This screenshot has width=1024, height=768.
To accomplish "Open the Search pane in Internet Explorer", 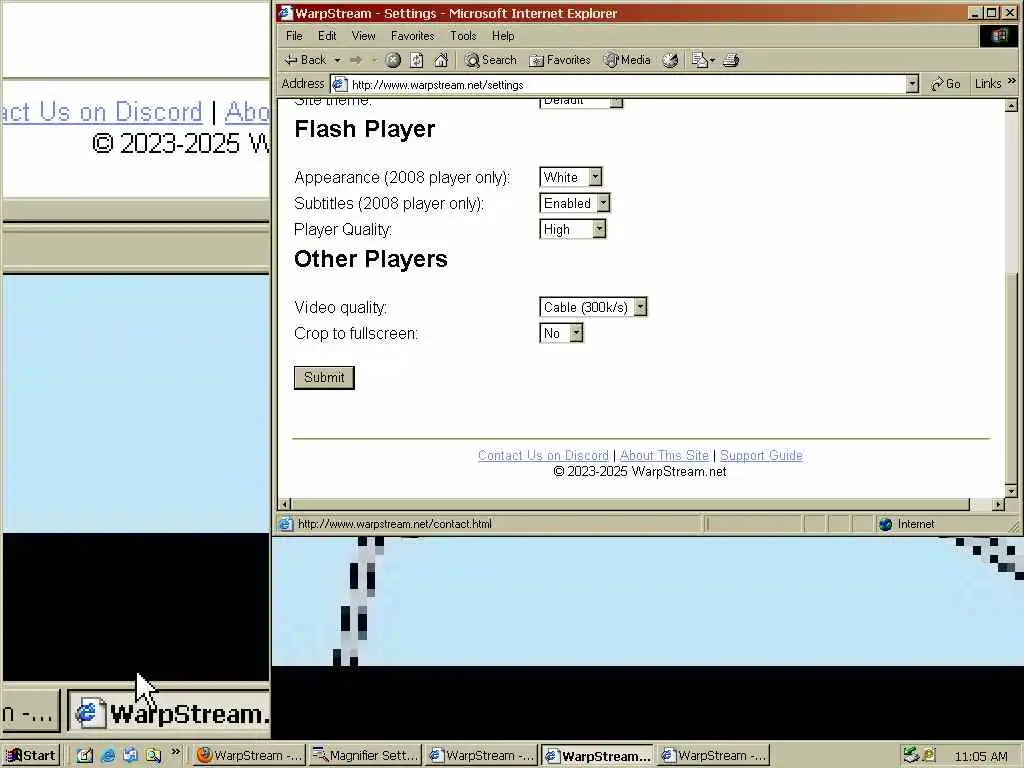I will 490,60.
